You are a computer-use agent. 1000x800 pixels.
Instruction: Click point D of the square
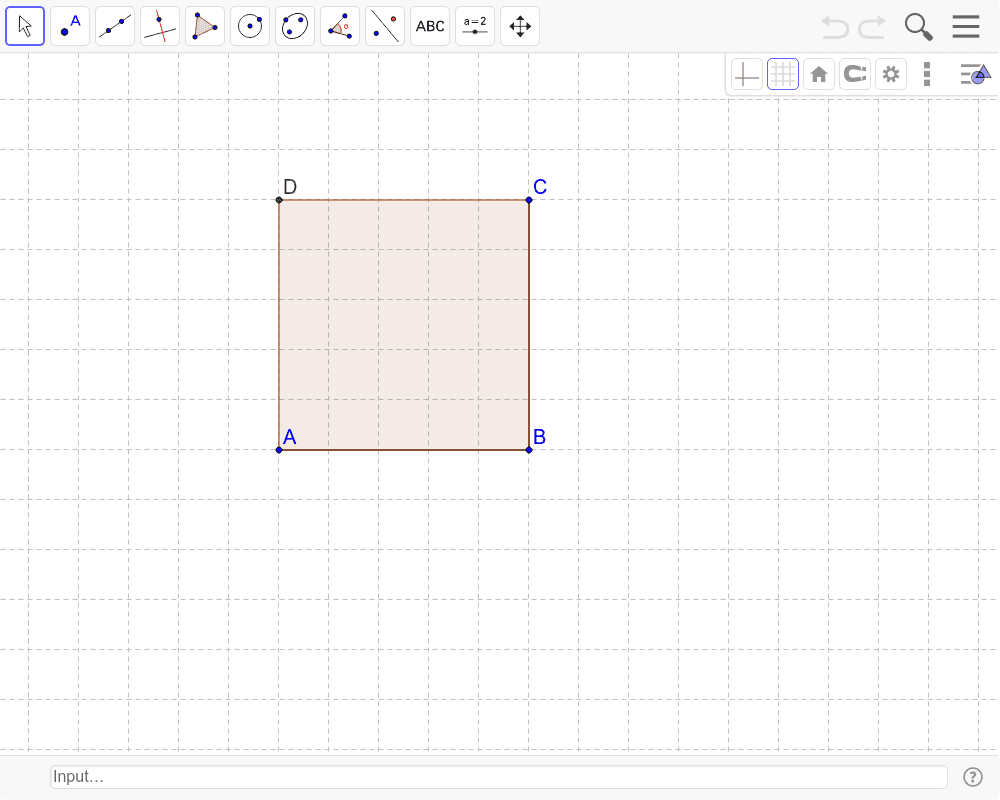pos(279,200)
